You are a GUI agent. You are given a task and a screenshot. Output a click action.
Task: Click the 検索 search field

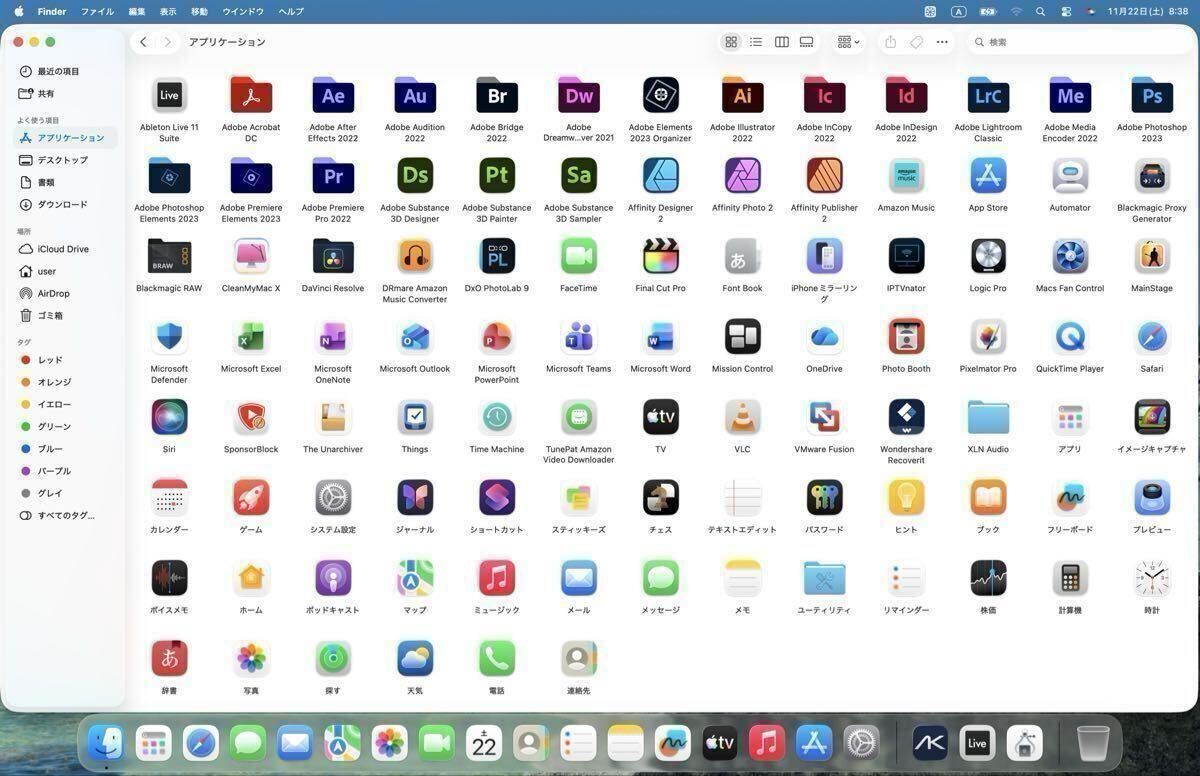tap(1078, 42)
